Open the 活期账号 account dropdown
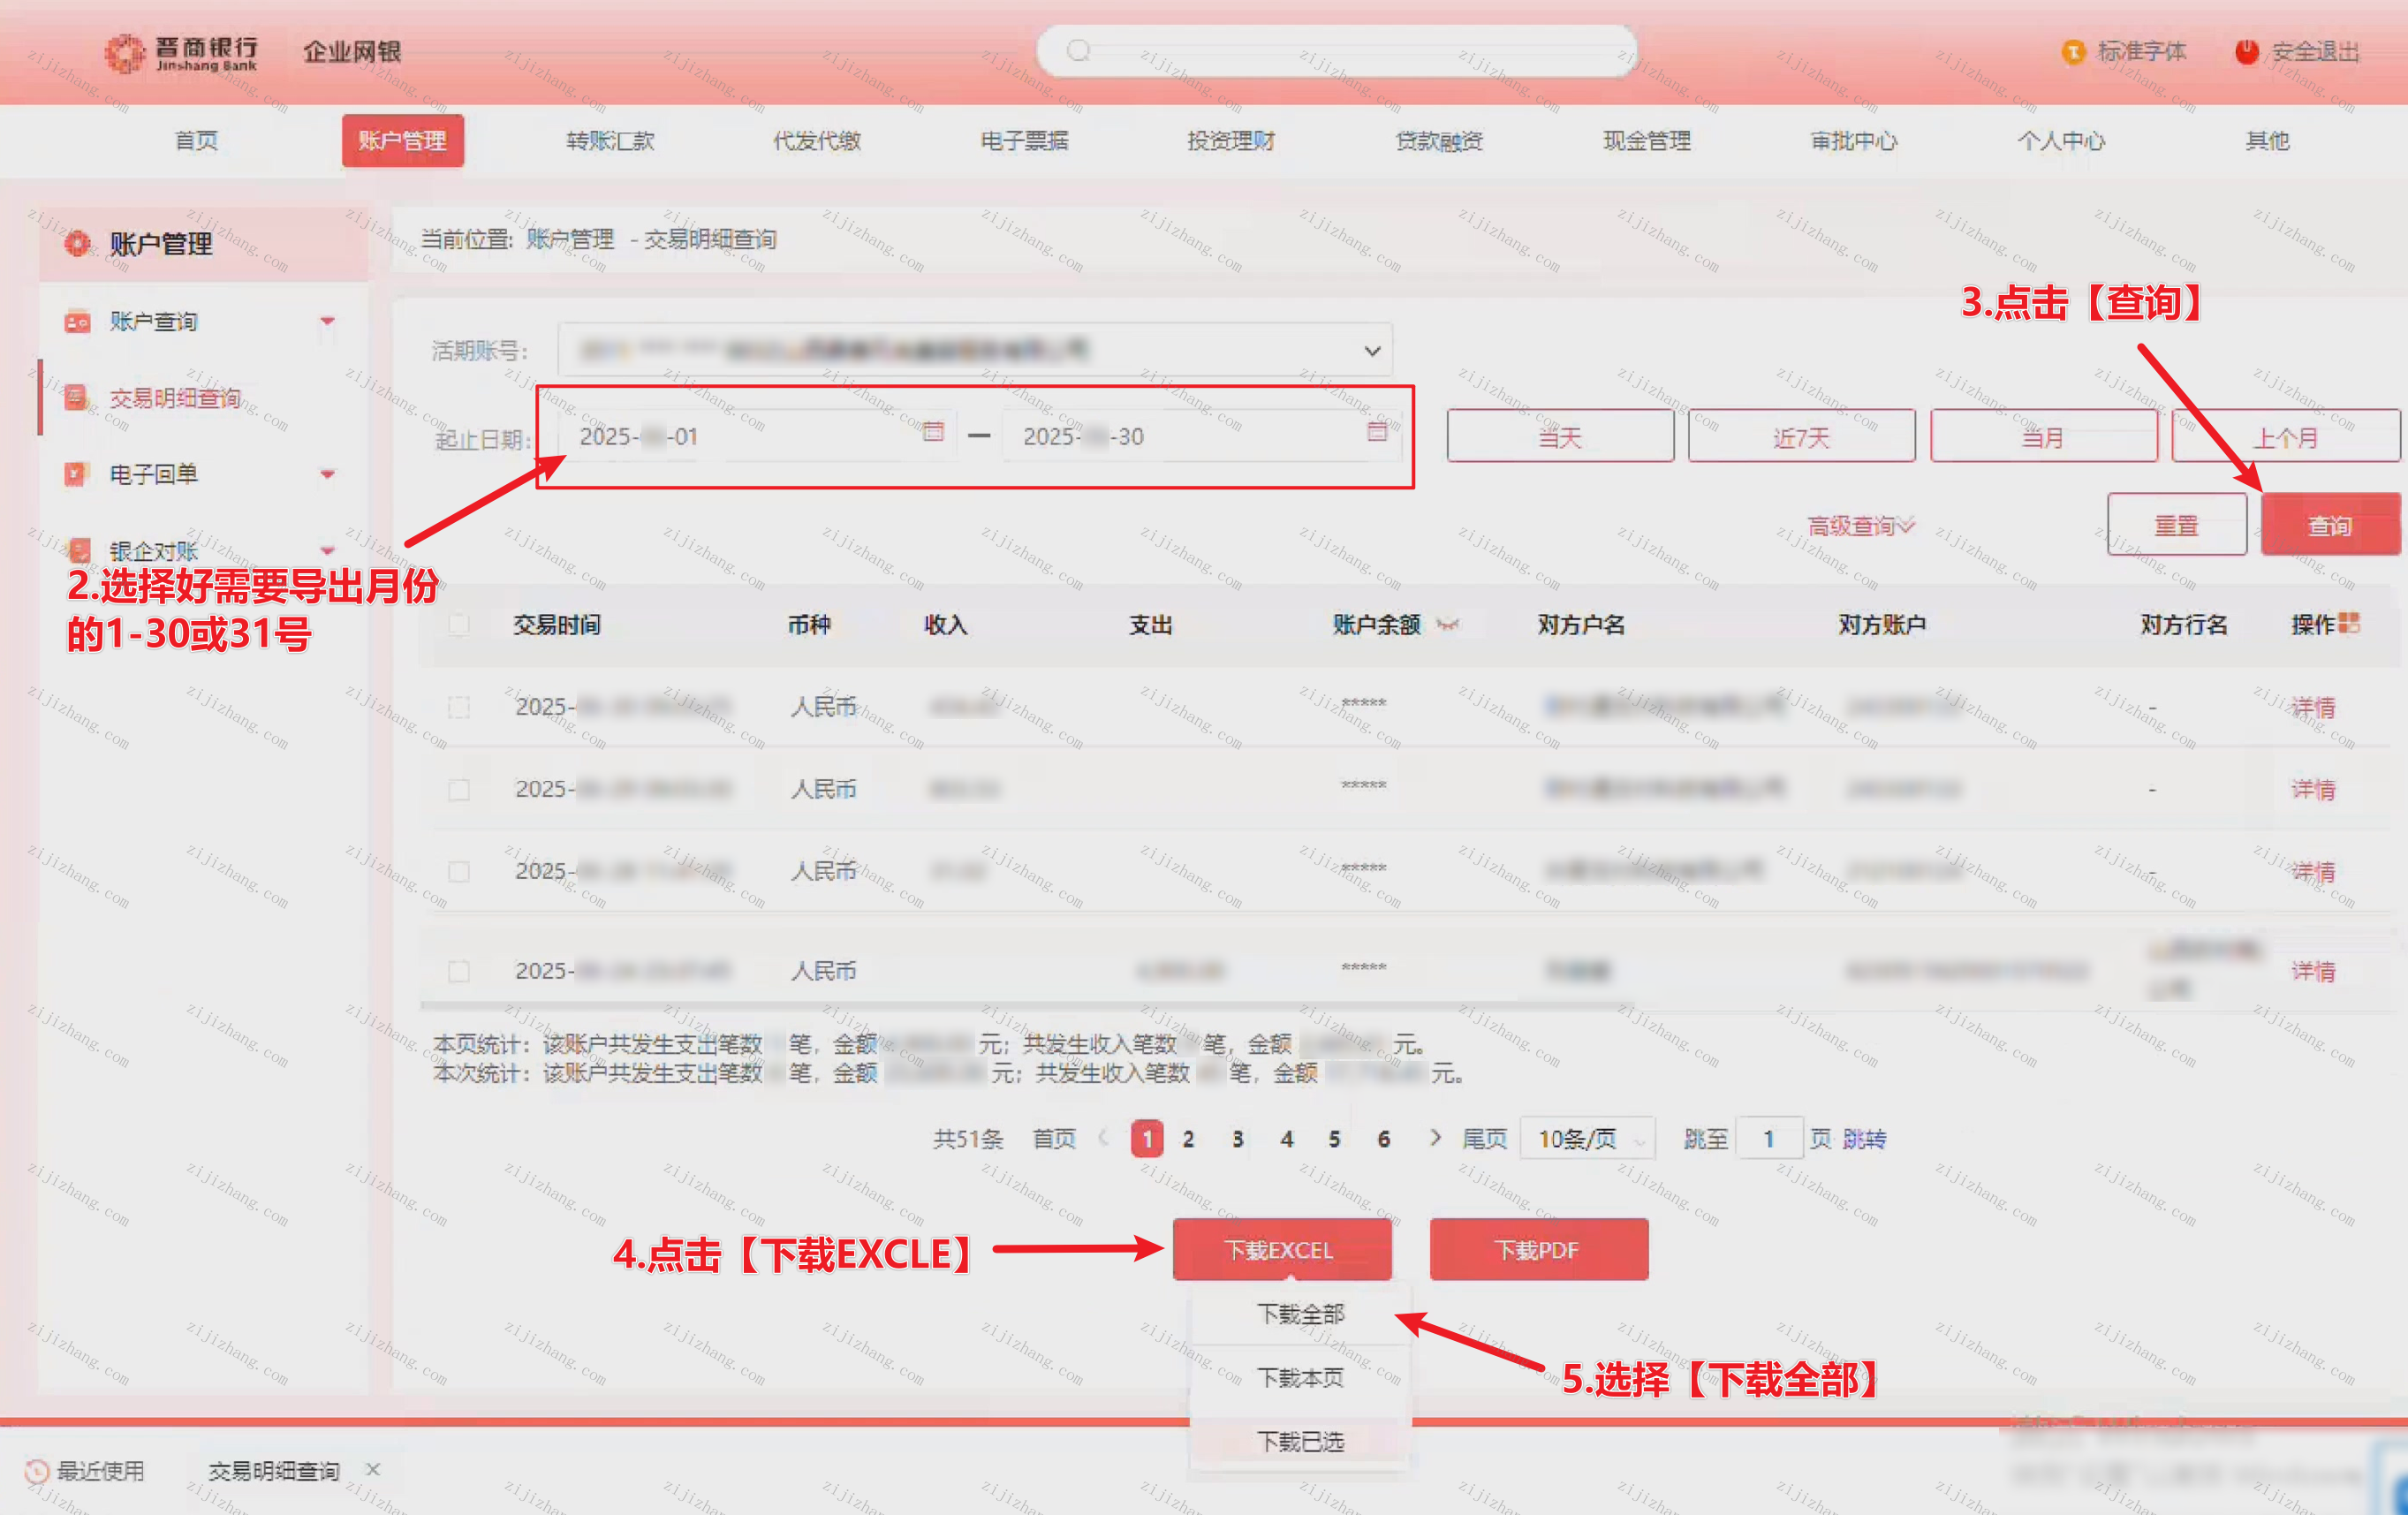 975,350
